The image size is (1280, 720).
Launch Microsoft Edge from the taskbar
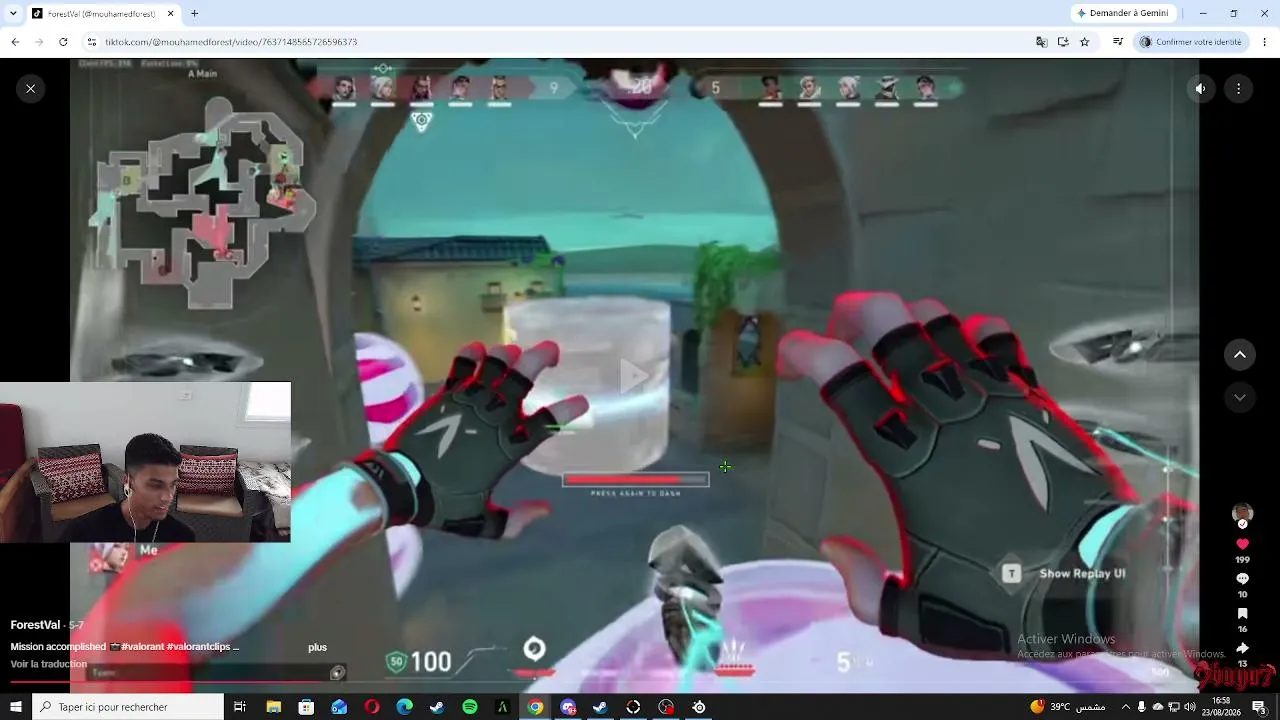tap(404, 707)
